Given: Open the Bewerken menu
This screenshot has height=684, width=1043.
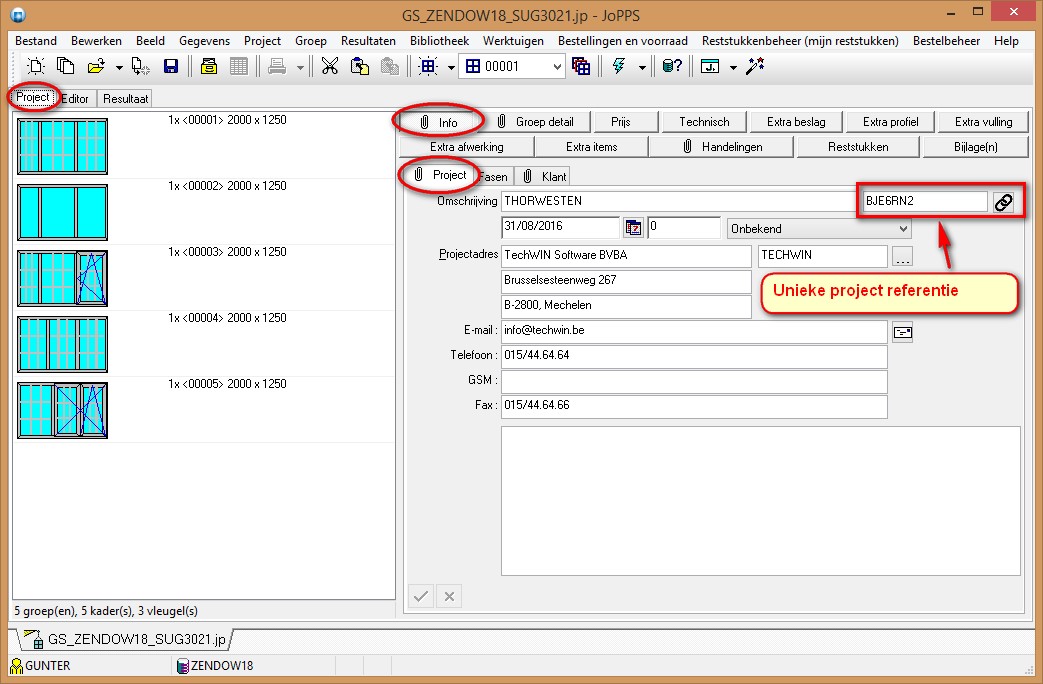Looking at the screenshot, I should (x=96, y=41).
